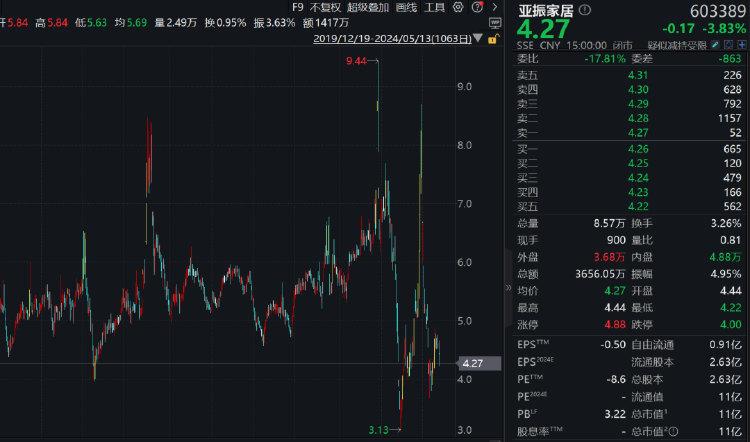The image size is (750, 442).
Task: Open the help question mark icon
Action: [x=477, y=7]
